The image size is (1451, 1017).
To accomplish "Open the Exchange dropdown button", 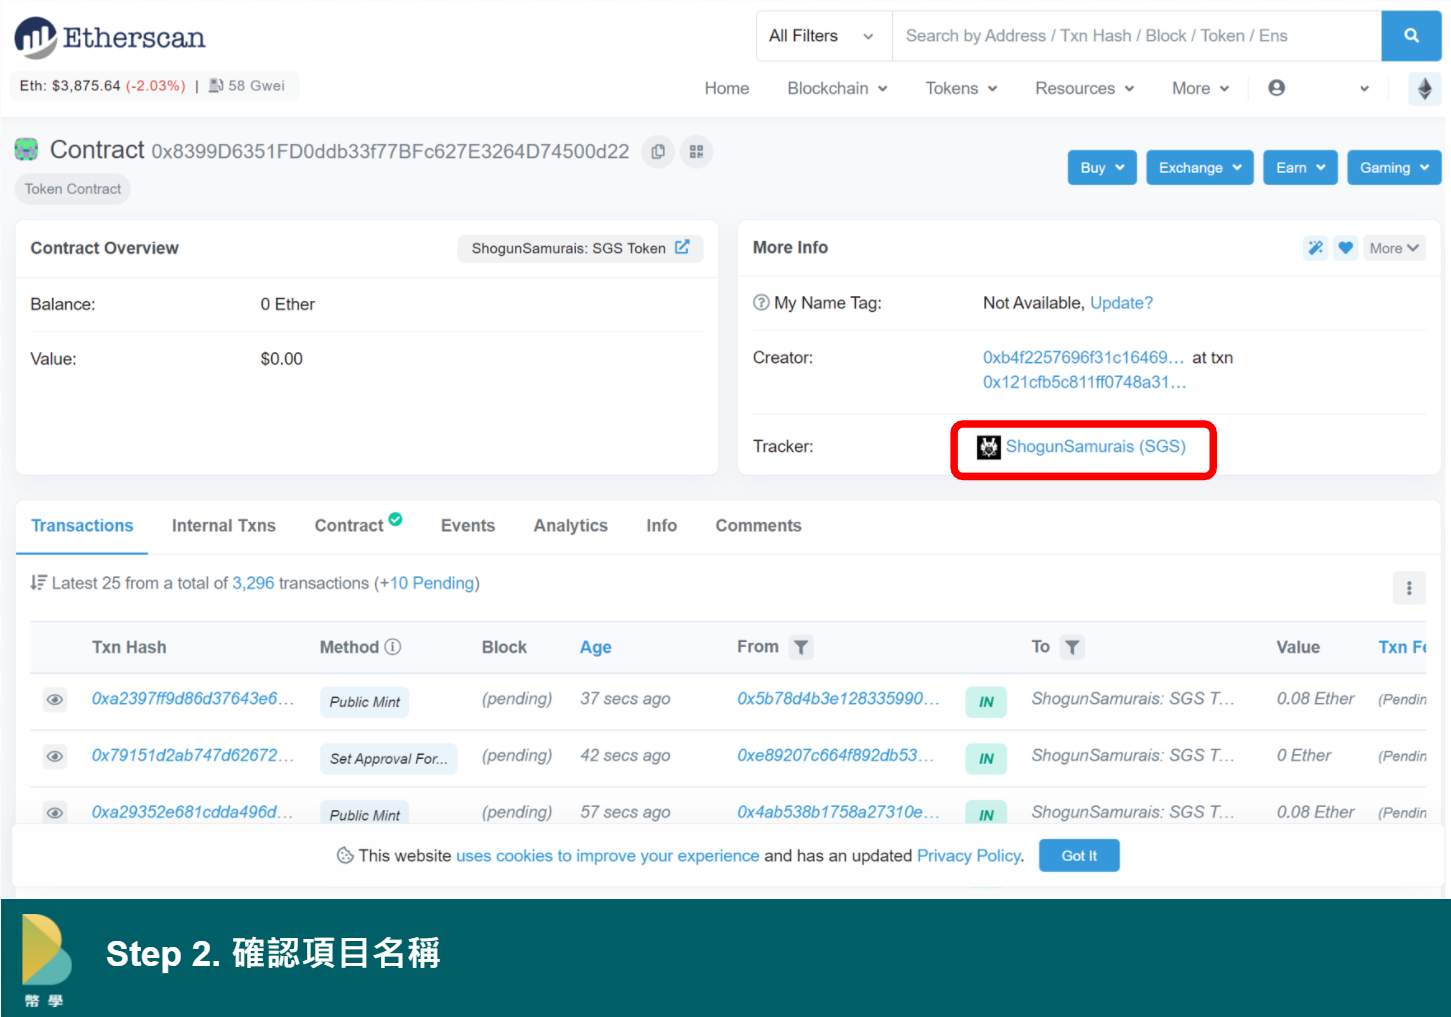I will pyautogui.click(x=1200, y=168).
